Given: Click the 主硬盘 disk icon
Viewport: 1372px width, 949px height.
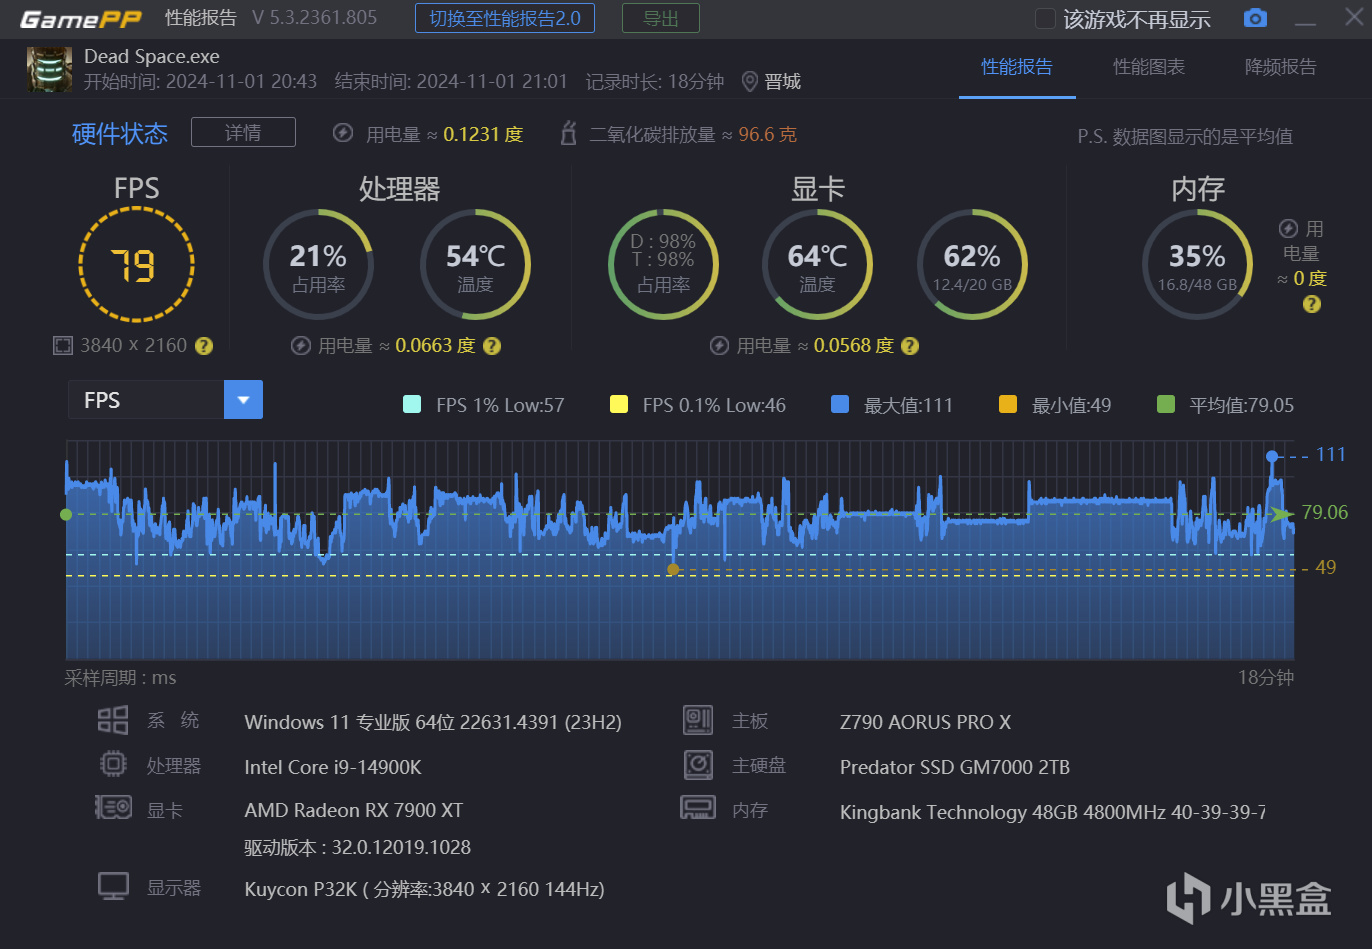Looking at the screenshot, I should 698,765.
